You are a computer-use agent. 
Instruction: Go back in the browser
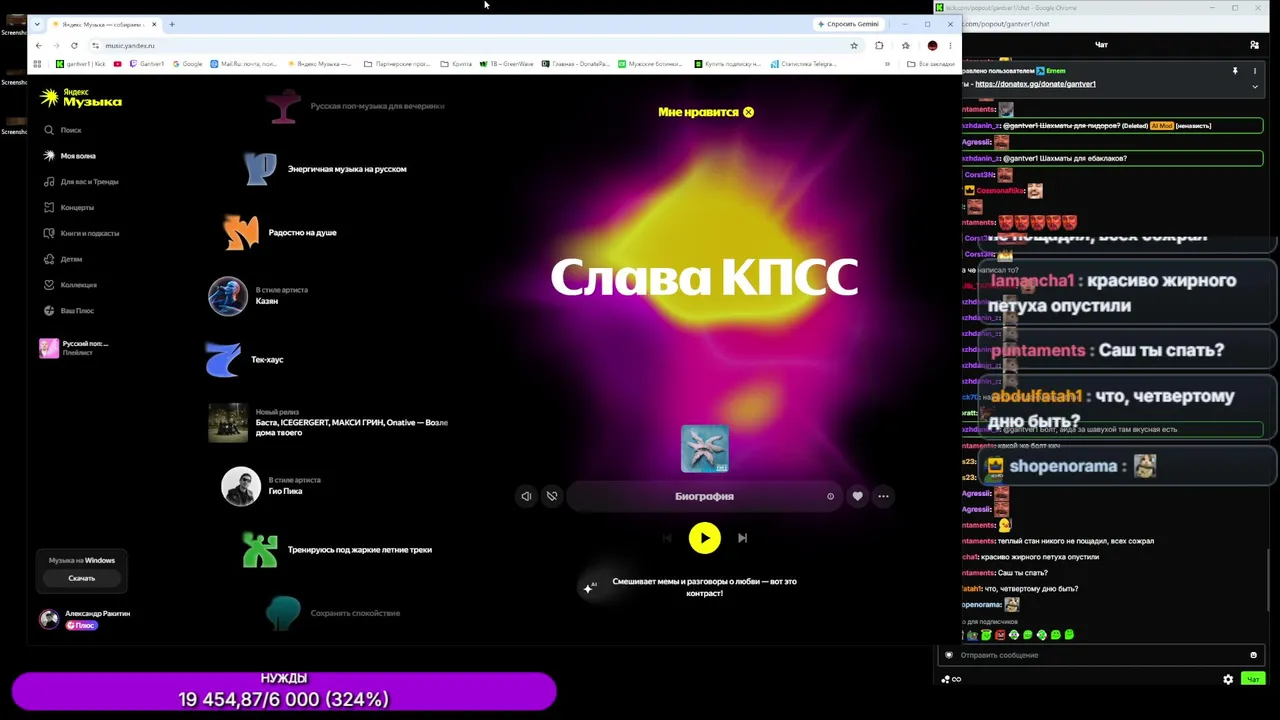(x=38, y=45)
